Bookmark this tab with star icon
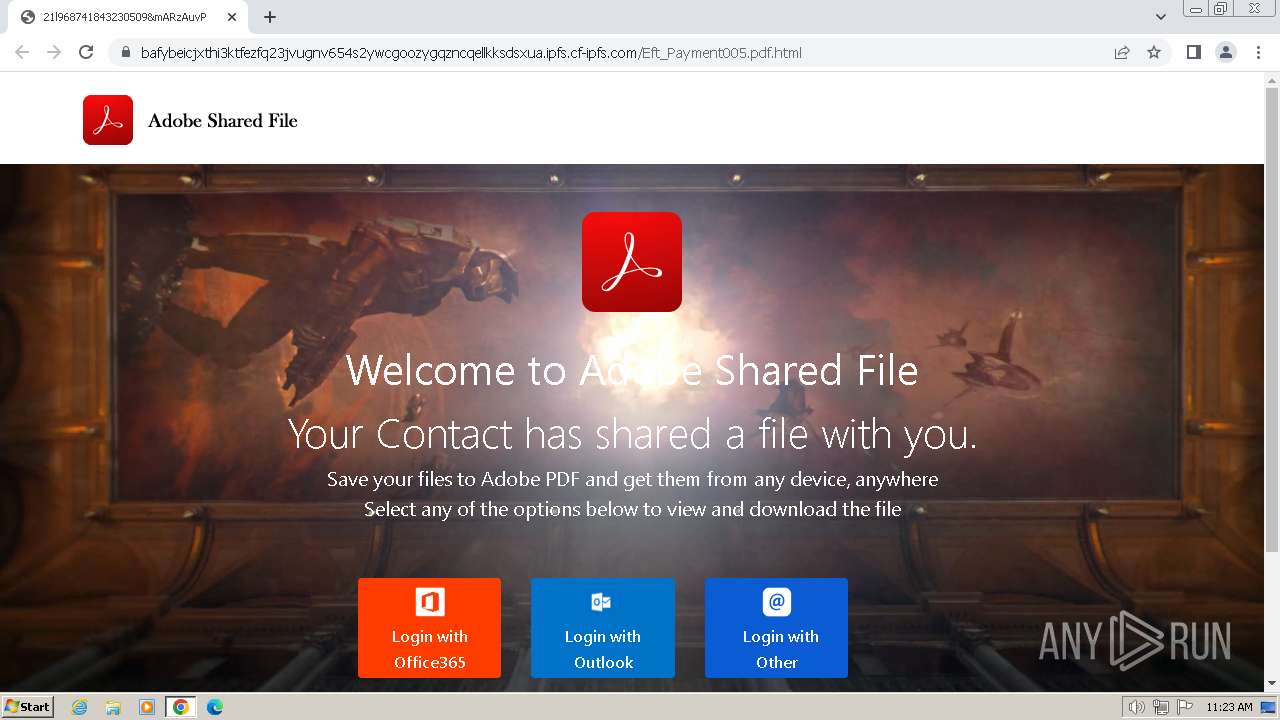Viewport: 1280px width, 720px height. (x=1154, y=53)
